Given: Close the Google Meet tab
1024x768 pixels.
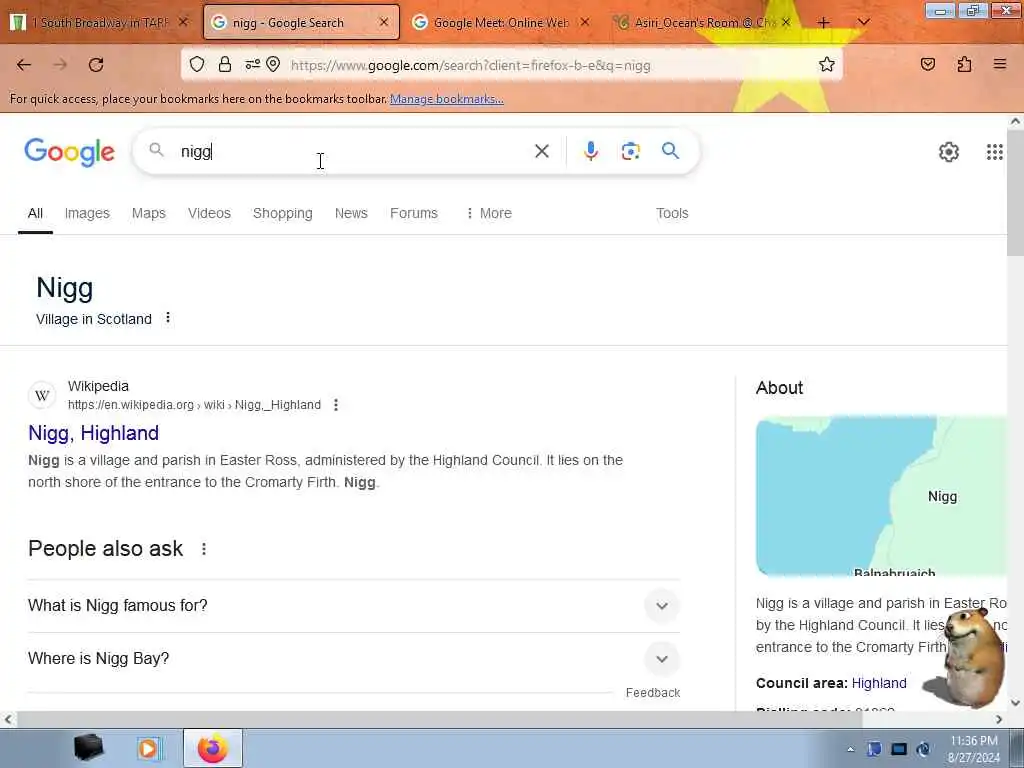Looking at the screenshot, I should 584,22.
